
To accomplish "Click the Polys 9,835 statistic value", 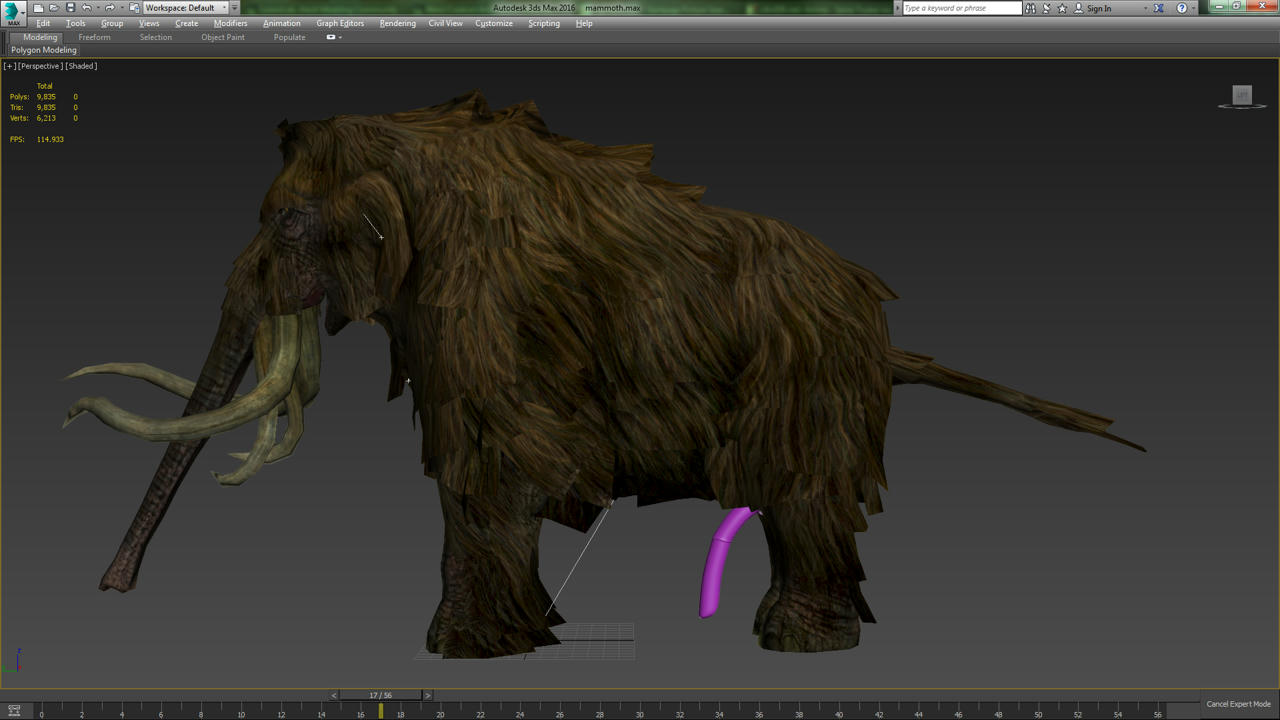I will [x=46, y=97].
